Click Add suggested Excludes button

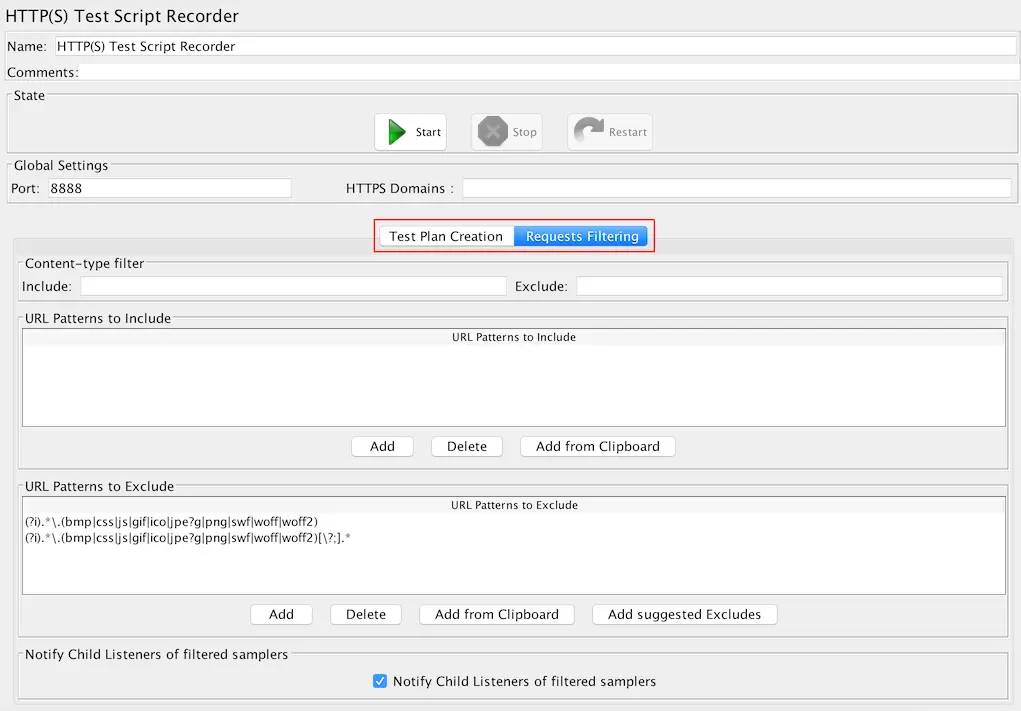tap(684, 615)
